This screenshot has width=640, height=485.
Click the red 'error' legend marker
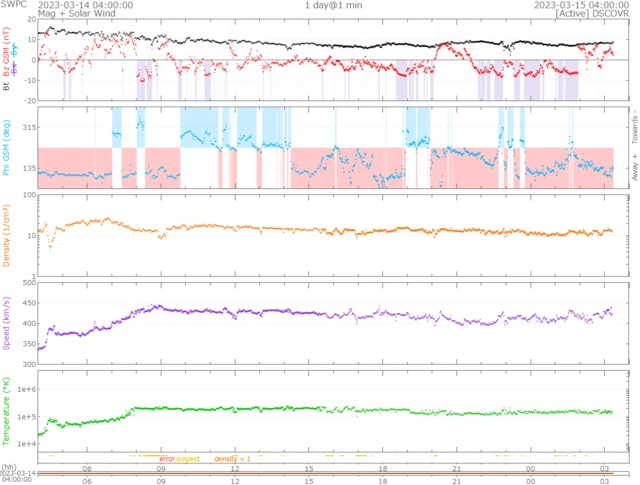pyautogui.click(x=166, y=458)
